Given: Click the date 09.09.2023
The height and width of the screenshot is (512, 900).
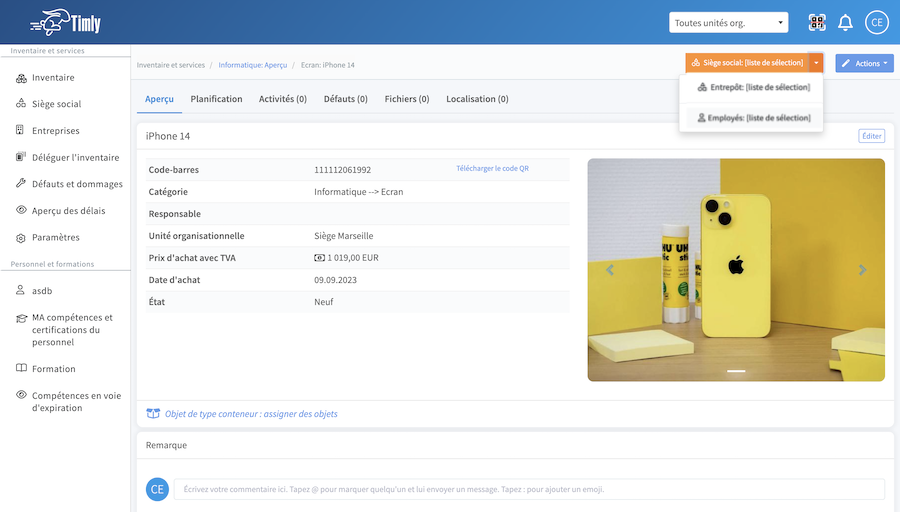Looking at the screenshot, I should [x=335, y=280].
